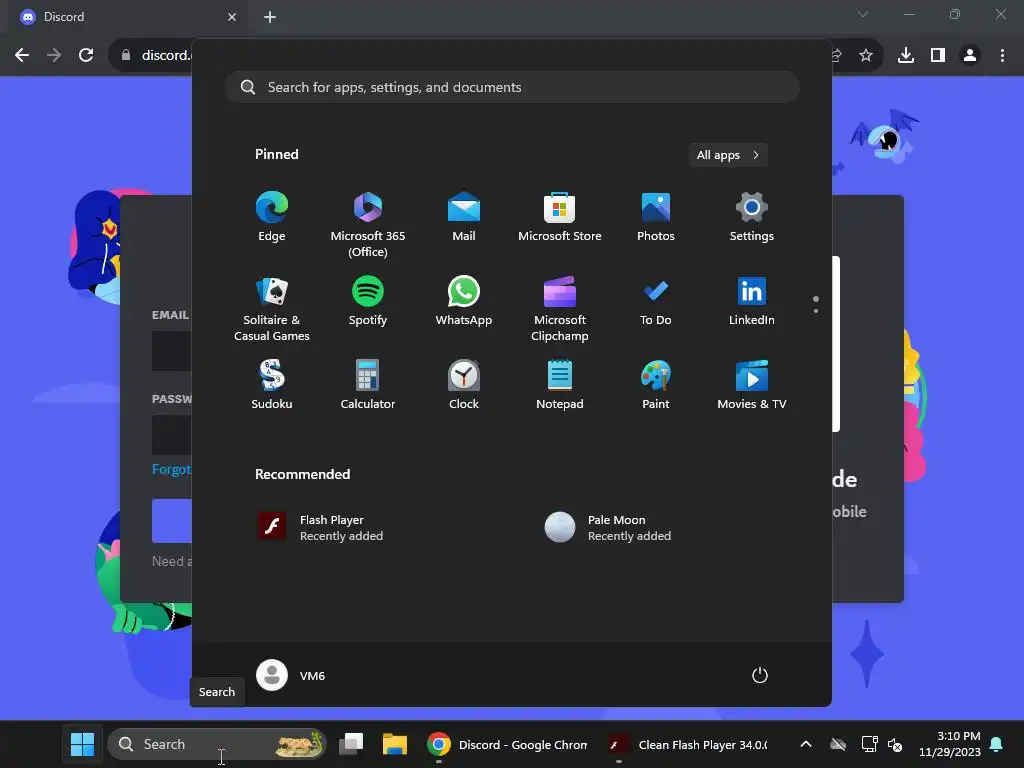Open Chrome downloads icon
This screenshot has width=1024, height=768.
(905, 55)
